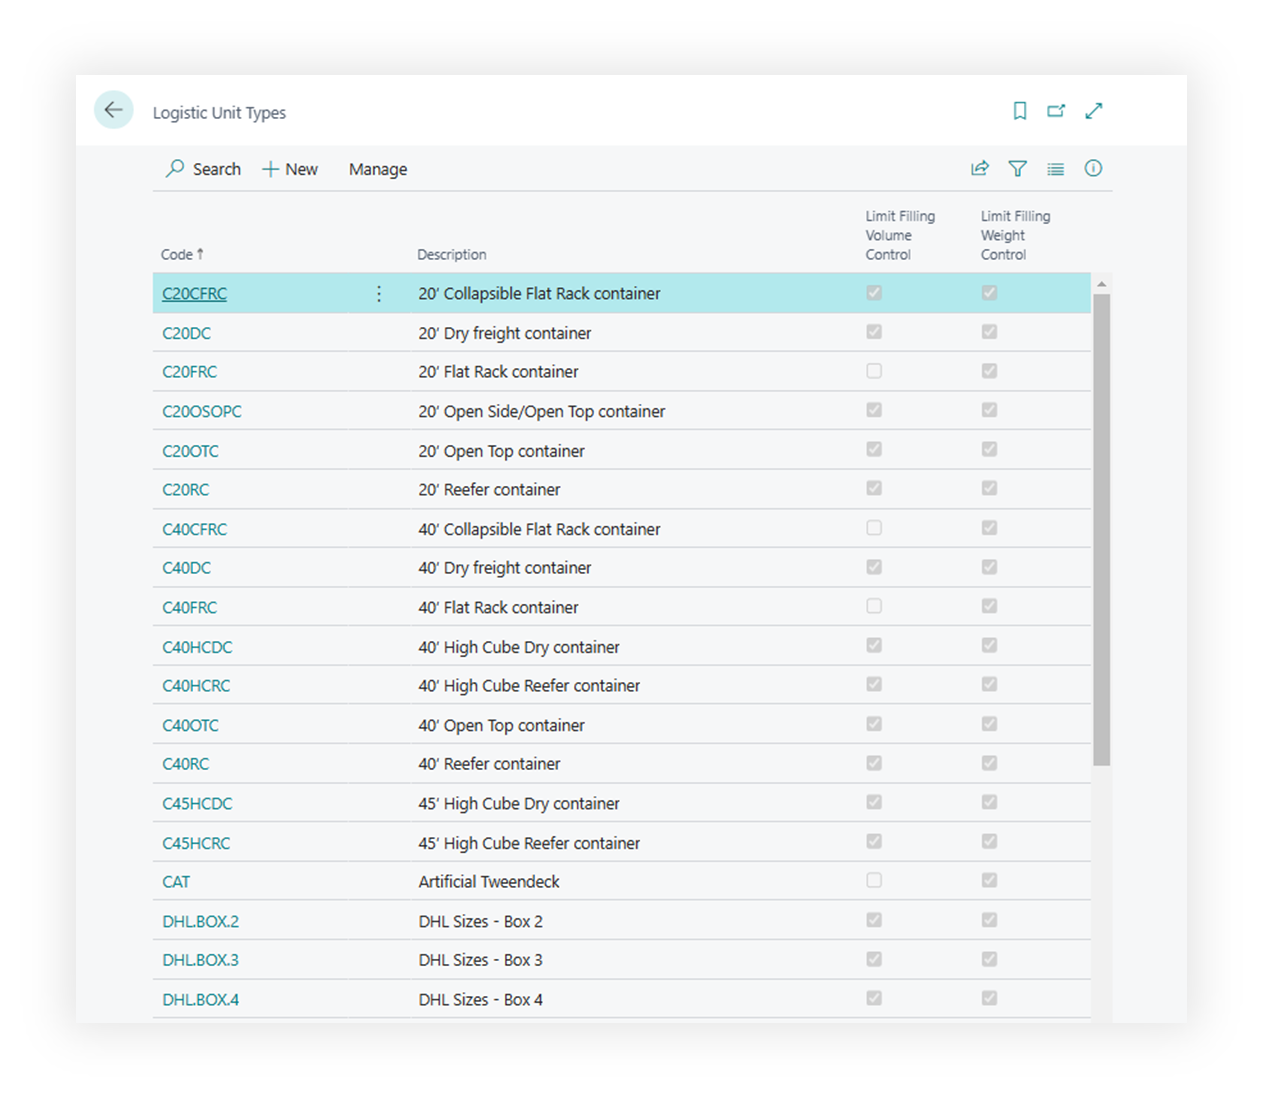Open the Manage menu

[x=377, y=169]
